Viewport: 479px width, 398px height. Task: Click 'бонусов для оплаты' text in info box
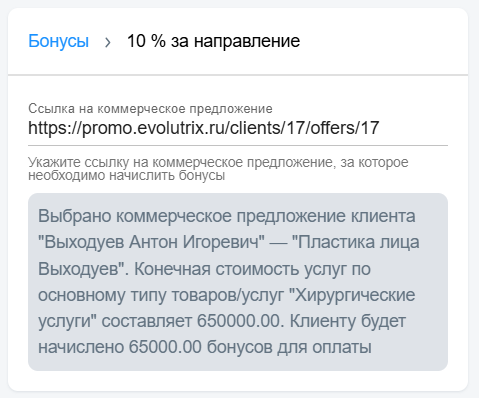[x=289, y=347]
